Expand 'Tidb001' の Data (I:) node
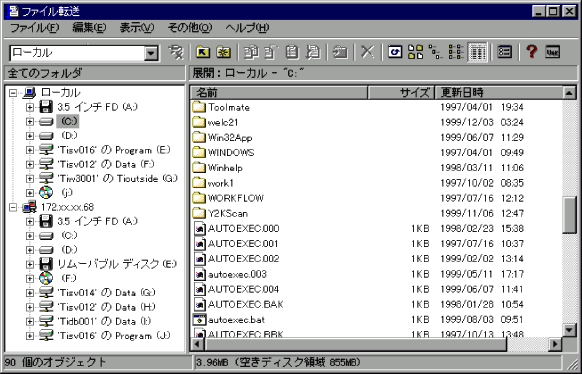The width and height of the screenshot is (582, 374). pos(30,321)
